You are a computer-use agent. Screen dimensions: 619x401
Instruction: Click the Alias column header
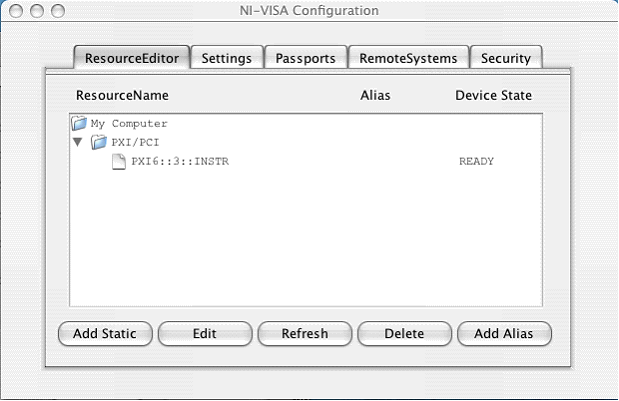[374, 96]
